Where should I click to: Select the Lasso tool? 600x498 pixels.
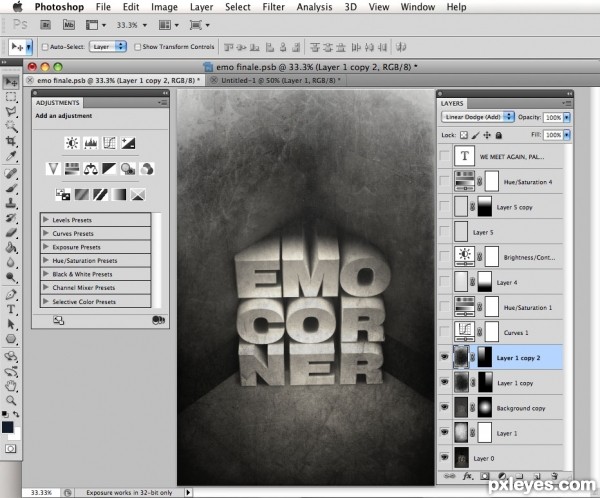11,112
